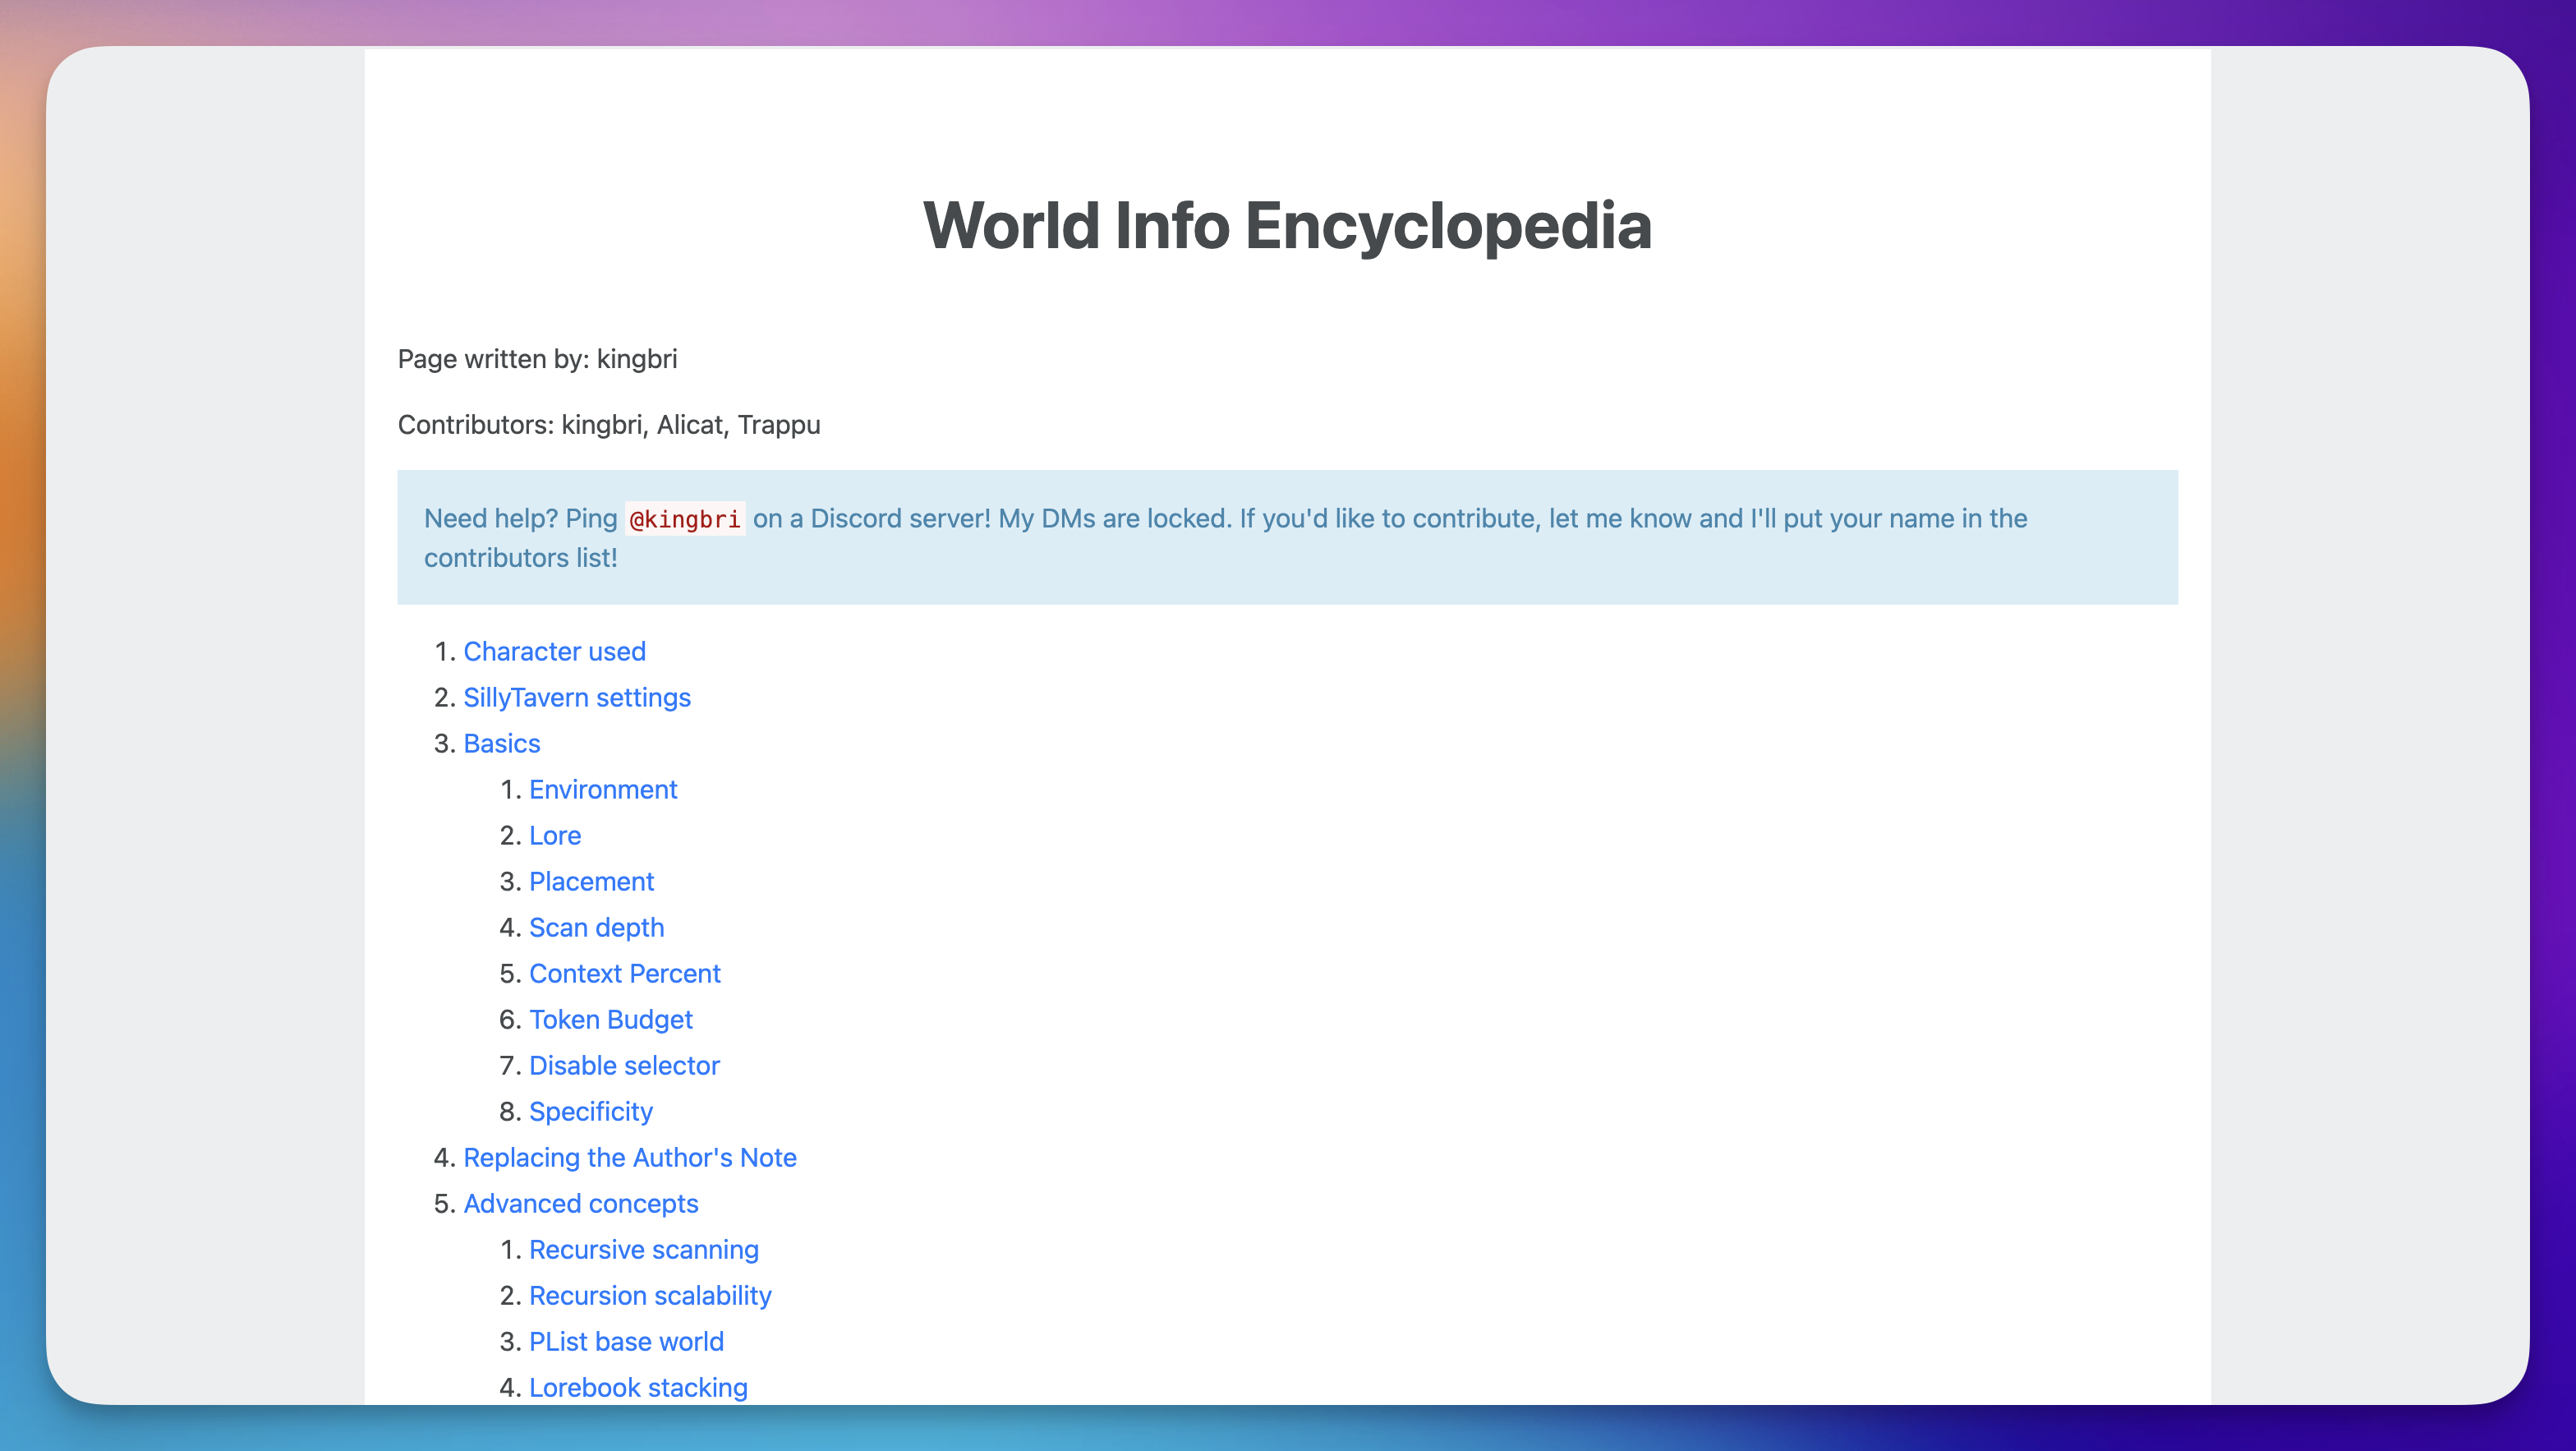Click the Contributors line text
Image resolution: width=2576 pixels, height=1451 pixels.
click(608, 425)
